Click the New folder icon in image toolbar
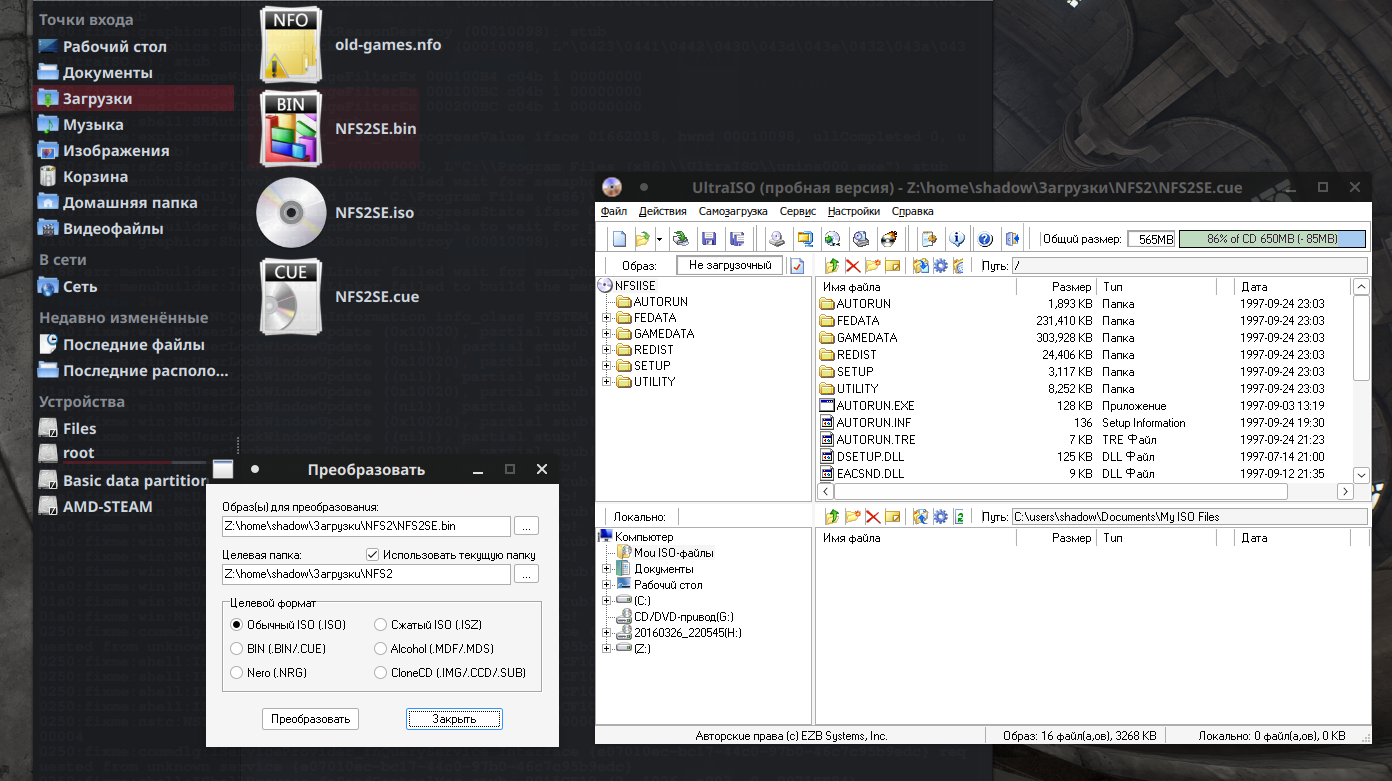The image size is (1392, 781). (x=873, y=265)
